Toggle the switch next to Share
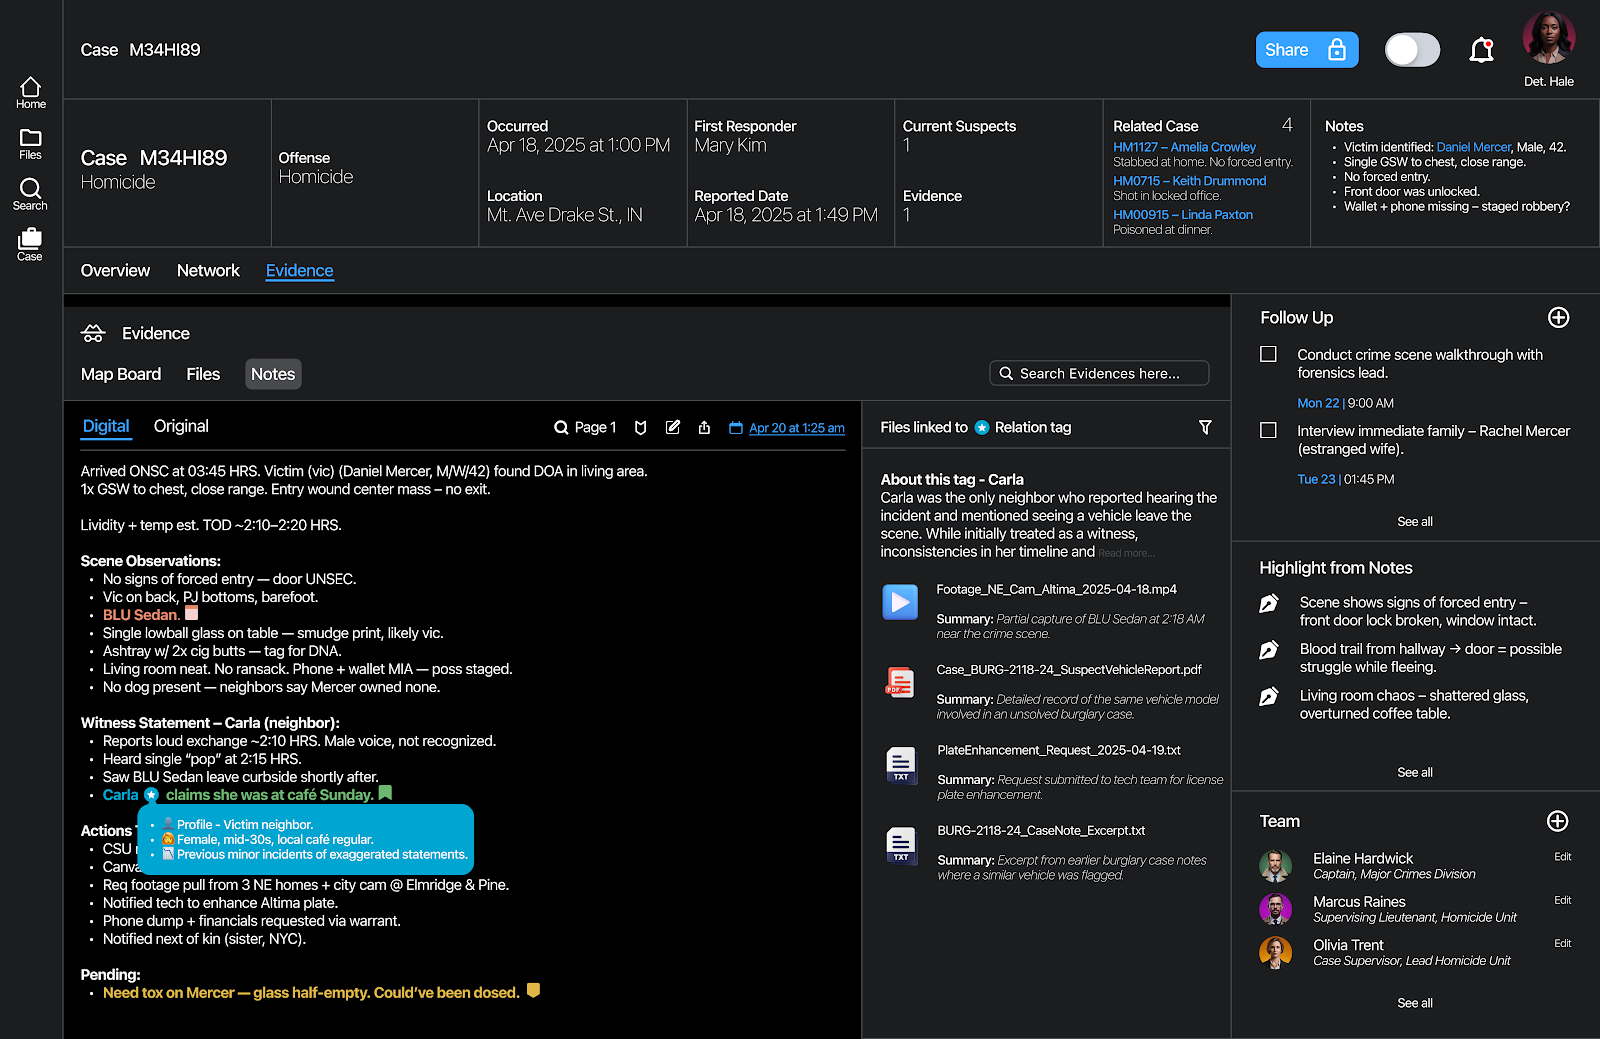The width and height of the screenshot is (1600, 1039). pos(1412,50)
